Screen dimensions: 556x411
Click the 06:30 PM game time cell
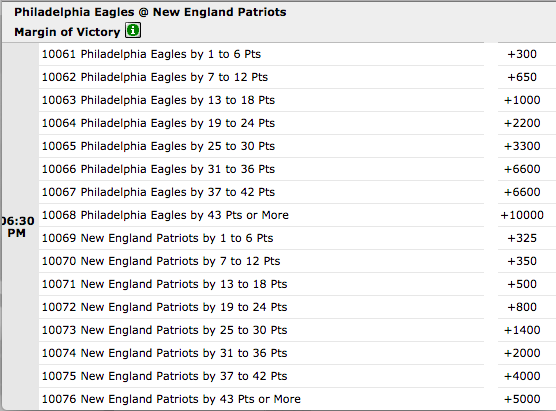pyautogui.click(x=18, y=227)
